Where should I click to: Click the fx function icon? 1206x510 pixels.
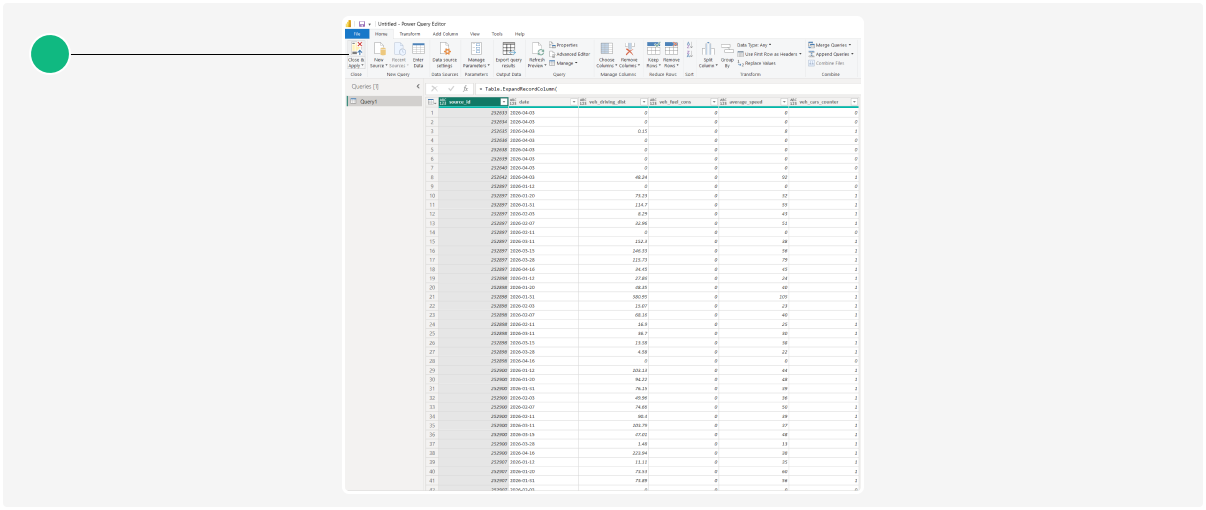[465, 89]
